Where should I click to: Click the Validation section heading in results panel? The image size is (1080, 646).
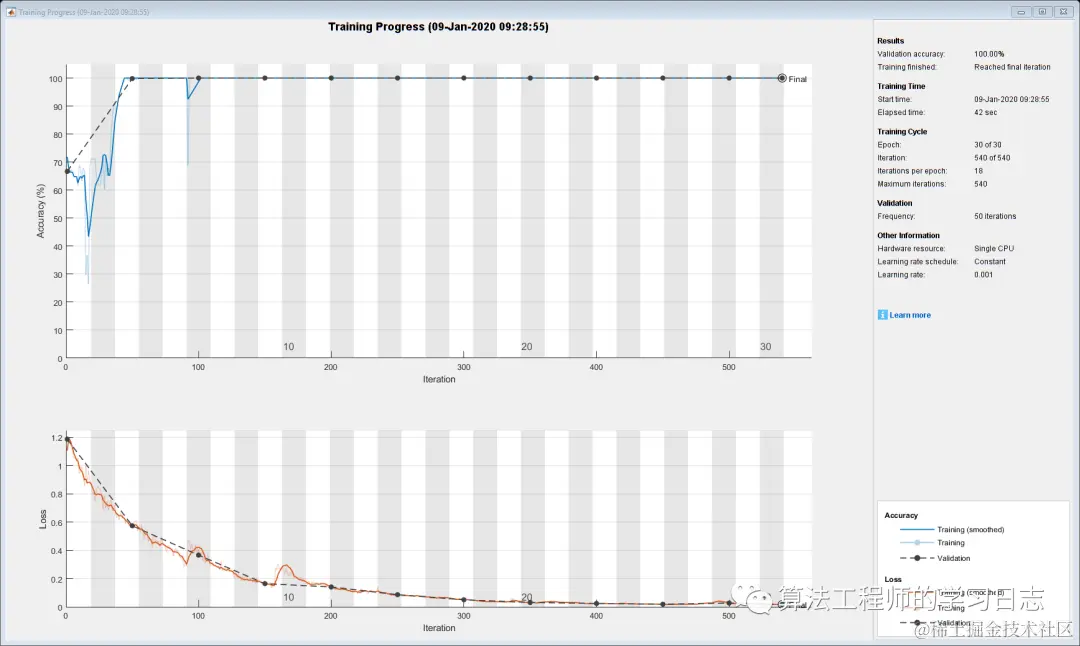click(x=894, y=203)
